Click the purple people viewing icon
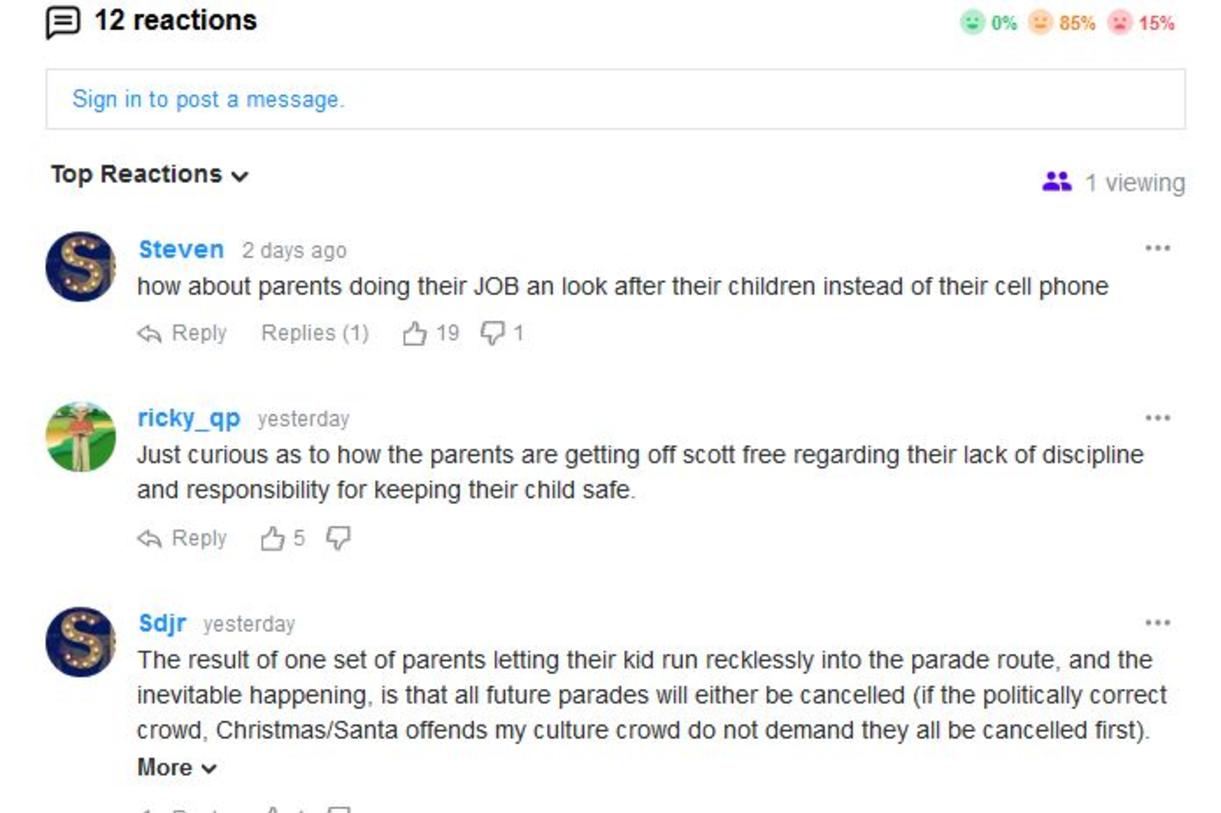This screenshot has width=1221, height=813. click(1057, 182)
